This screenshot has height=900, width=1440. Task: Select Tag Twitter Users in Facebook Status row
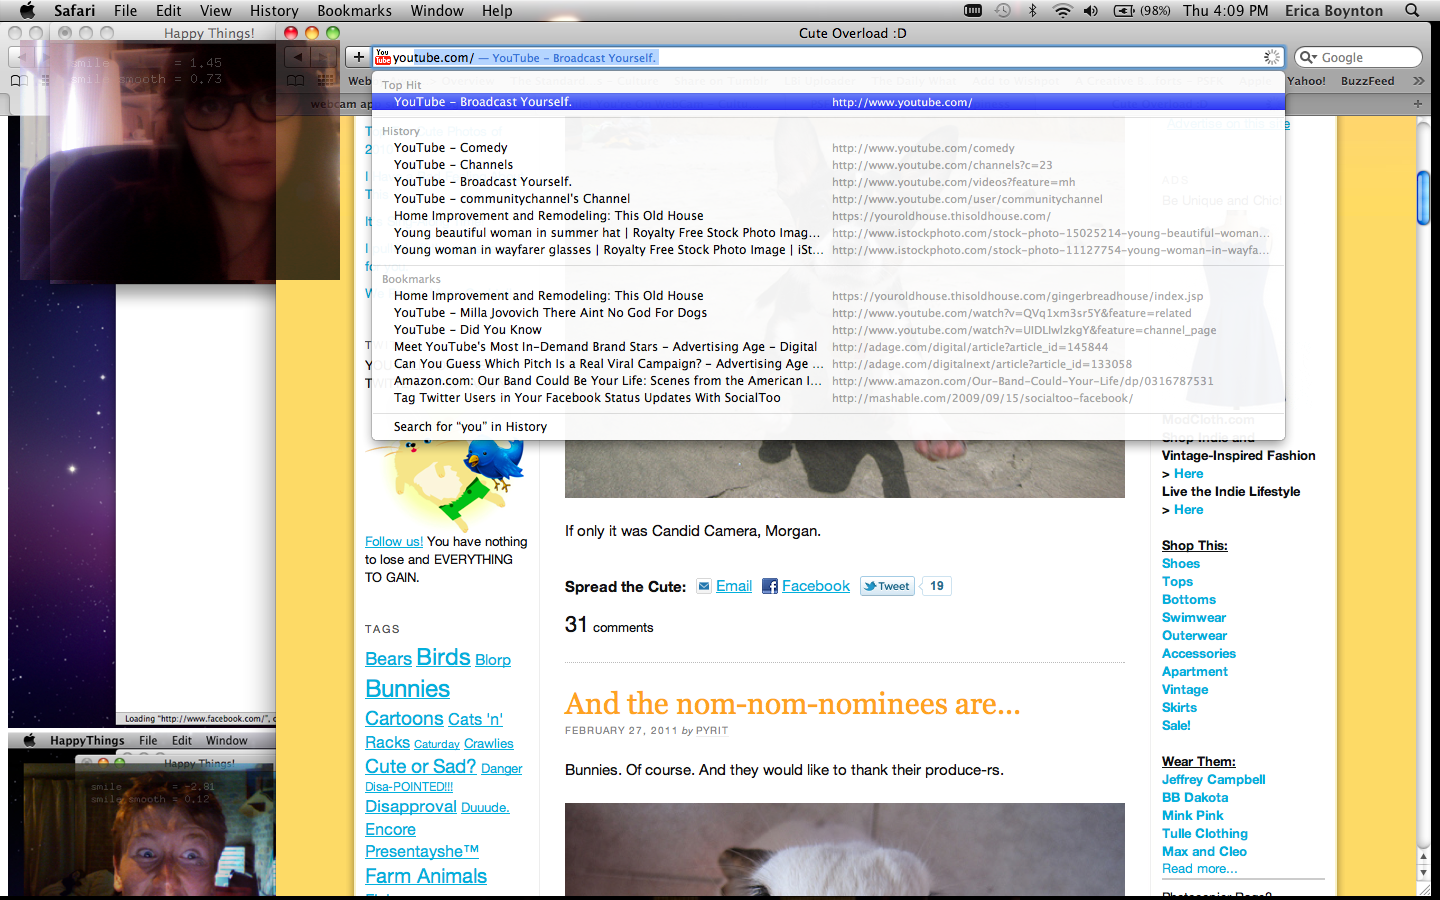(828, 398)
